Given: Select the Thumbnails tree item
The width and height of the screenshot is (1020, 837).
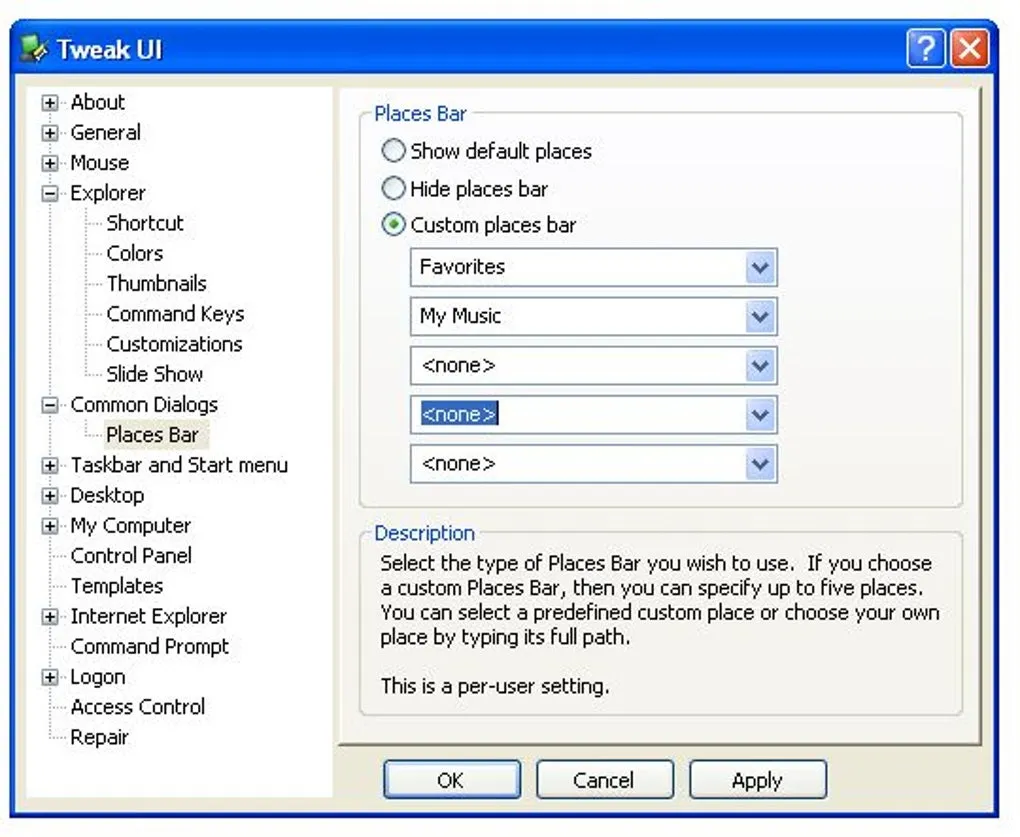Looking at the screenshot, I should pyautogui.click(x=157, y=284).
